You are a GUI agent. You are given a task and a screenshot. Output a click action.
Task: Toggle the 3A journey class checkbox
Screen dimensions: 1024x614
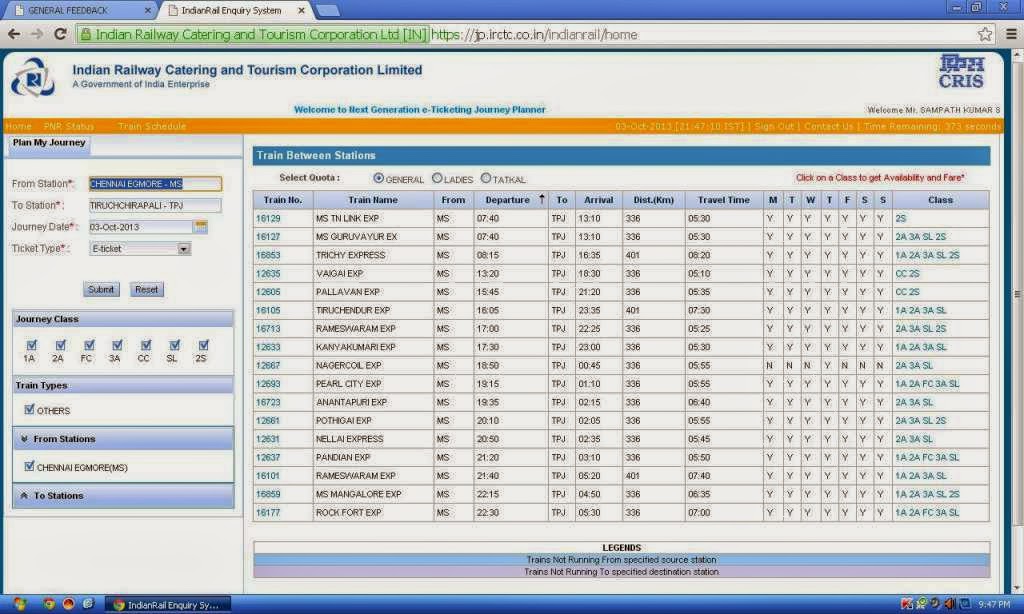[x=117, y=345]
